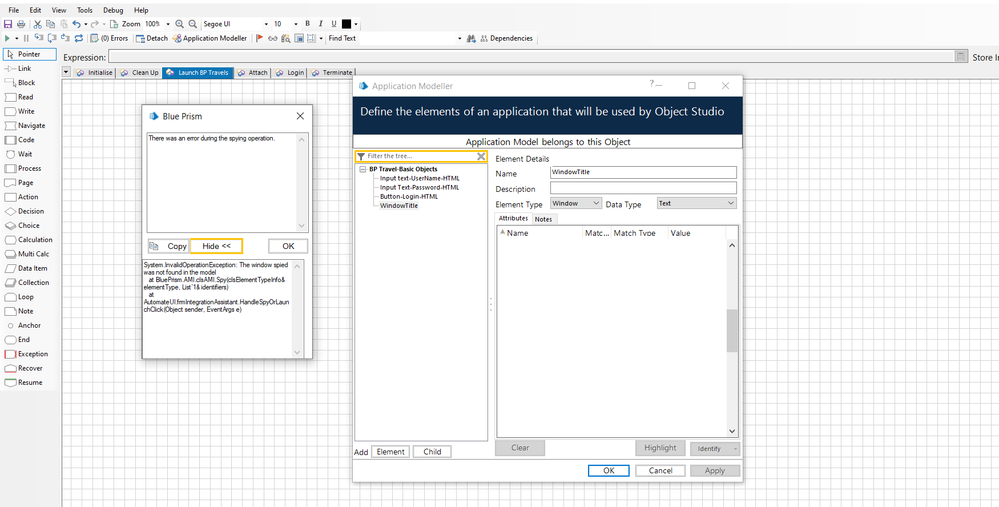This screenshot has width=999, height=507.
Task: Open the black font color swatch
Action: (x=347, y=23)
